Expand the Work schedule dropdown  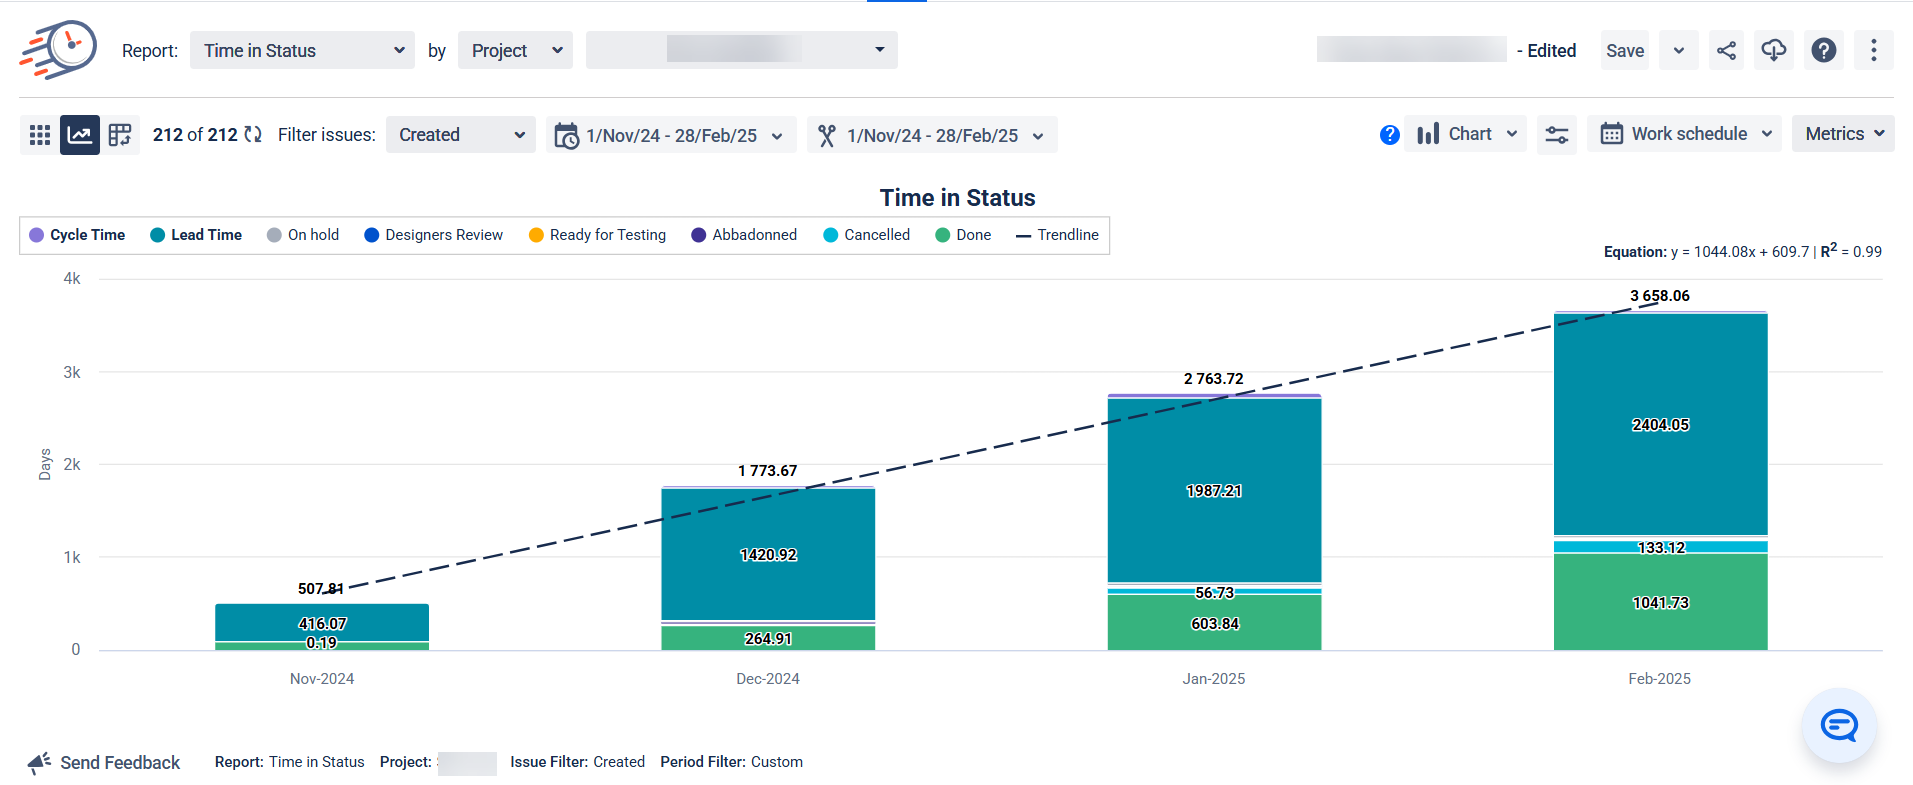pos(1685,134)
